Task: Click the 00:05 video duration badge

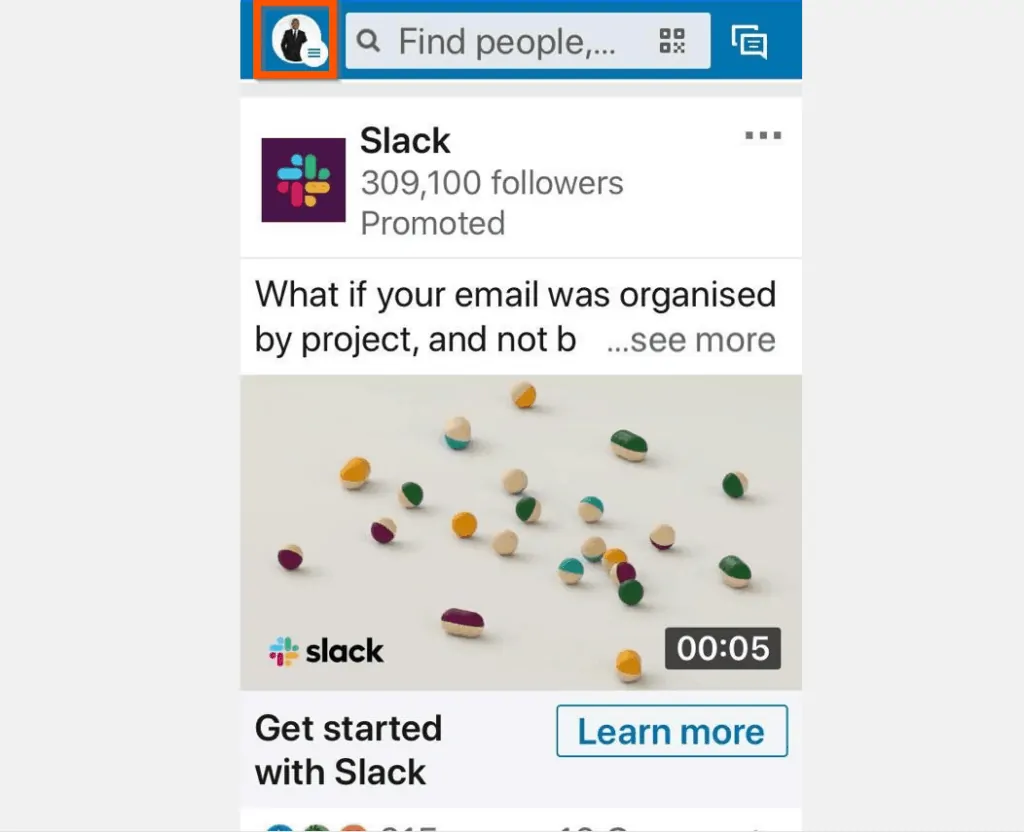Action: (x=723, y=649)
